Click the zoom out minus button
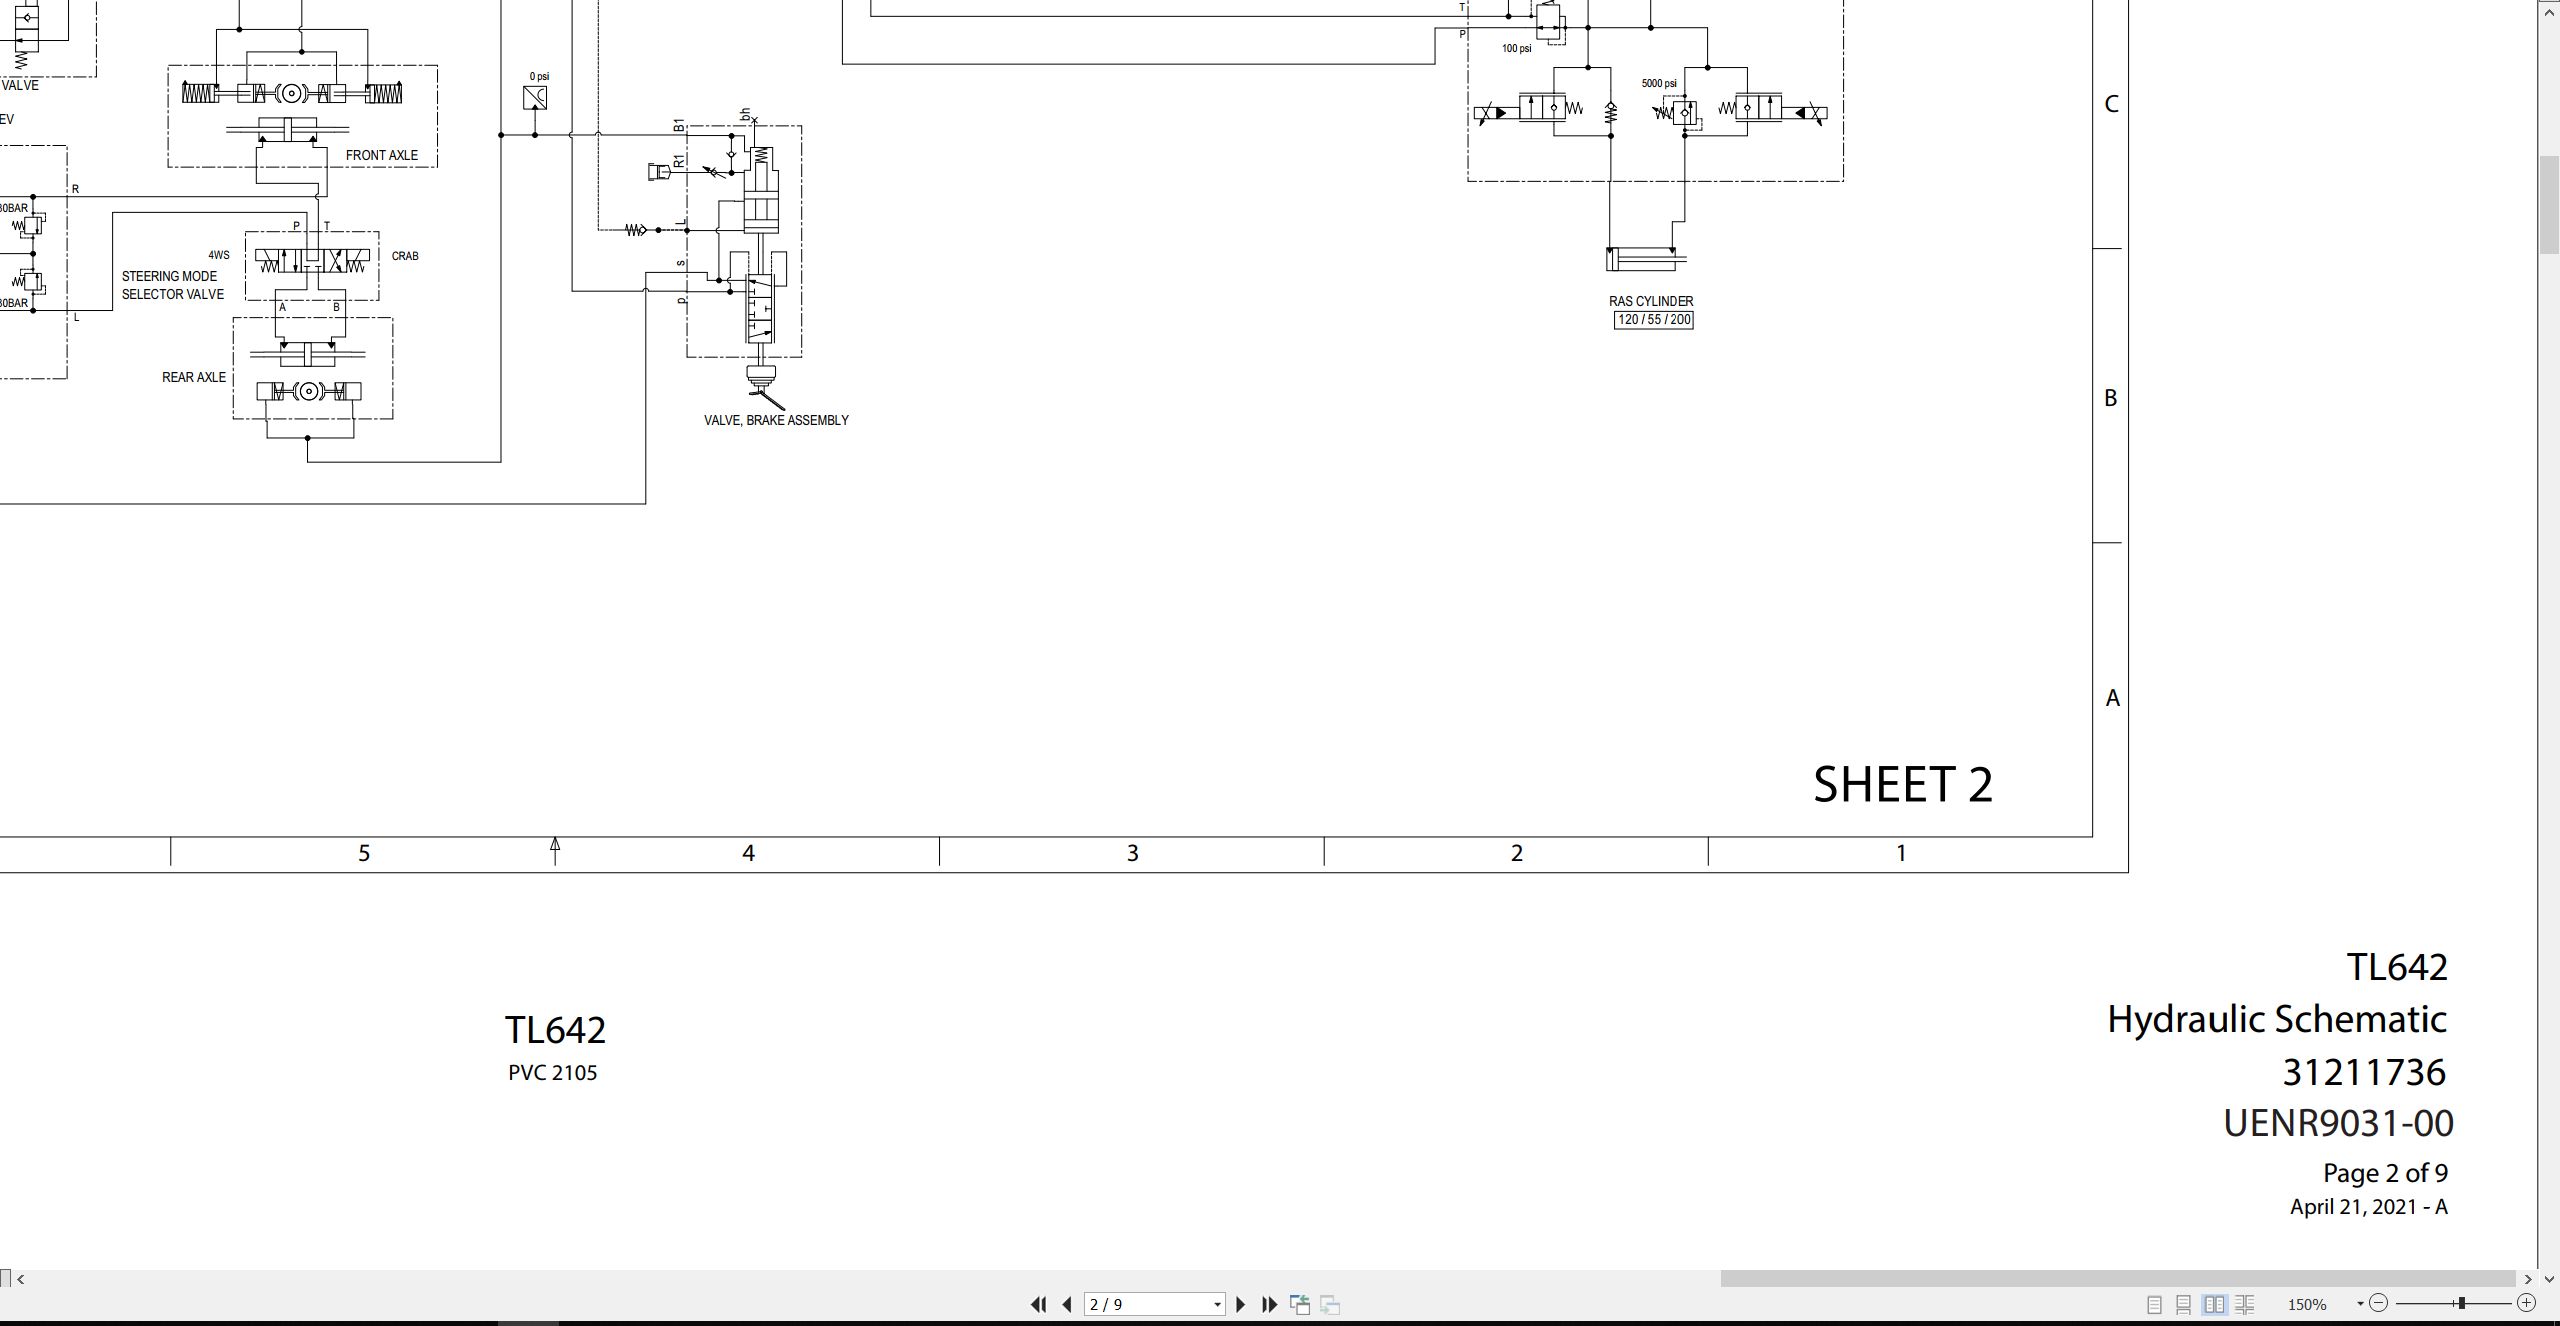 point(2379,1303)
